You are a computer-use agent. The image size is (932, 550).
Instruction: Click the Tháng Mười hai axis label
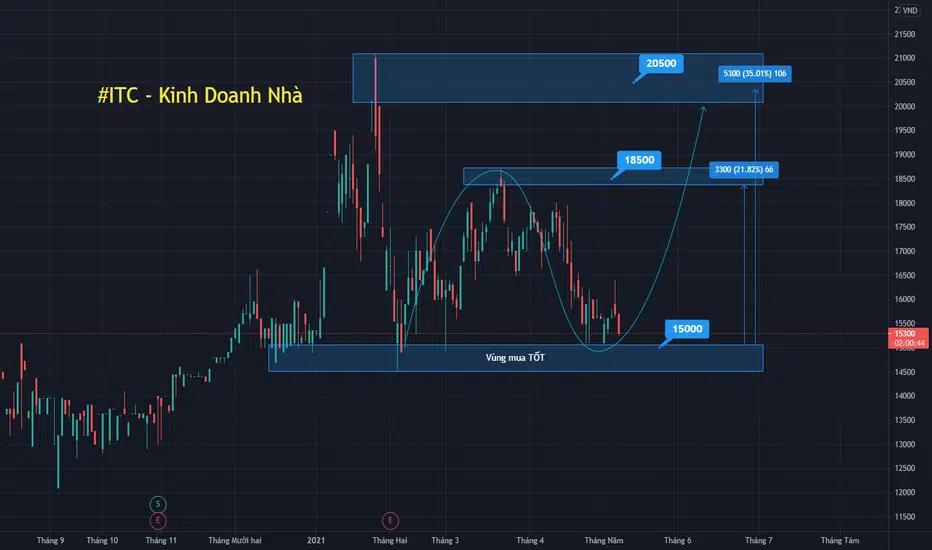pyautogui.click(x=235, y=540)
